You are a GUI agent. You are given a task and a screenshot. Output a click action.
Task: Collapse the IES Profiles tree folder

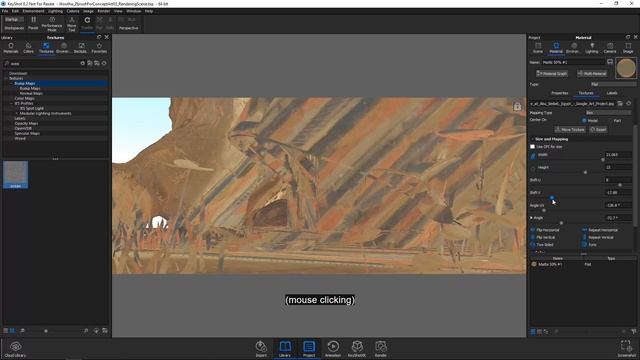tap(11, 103)
